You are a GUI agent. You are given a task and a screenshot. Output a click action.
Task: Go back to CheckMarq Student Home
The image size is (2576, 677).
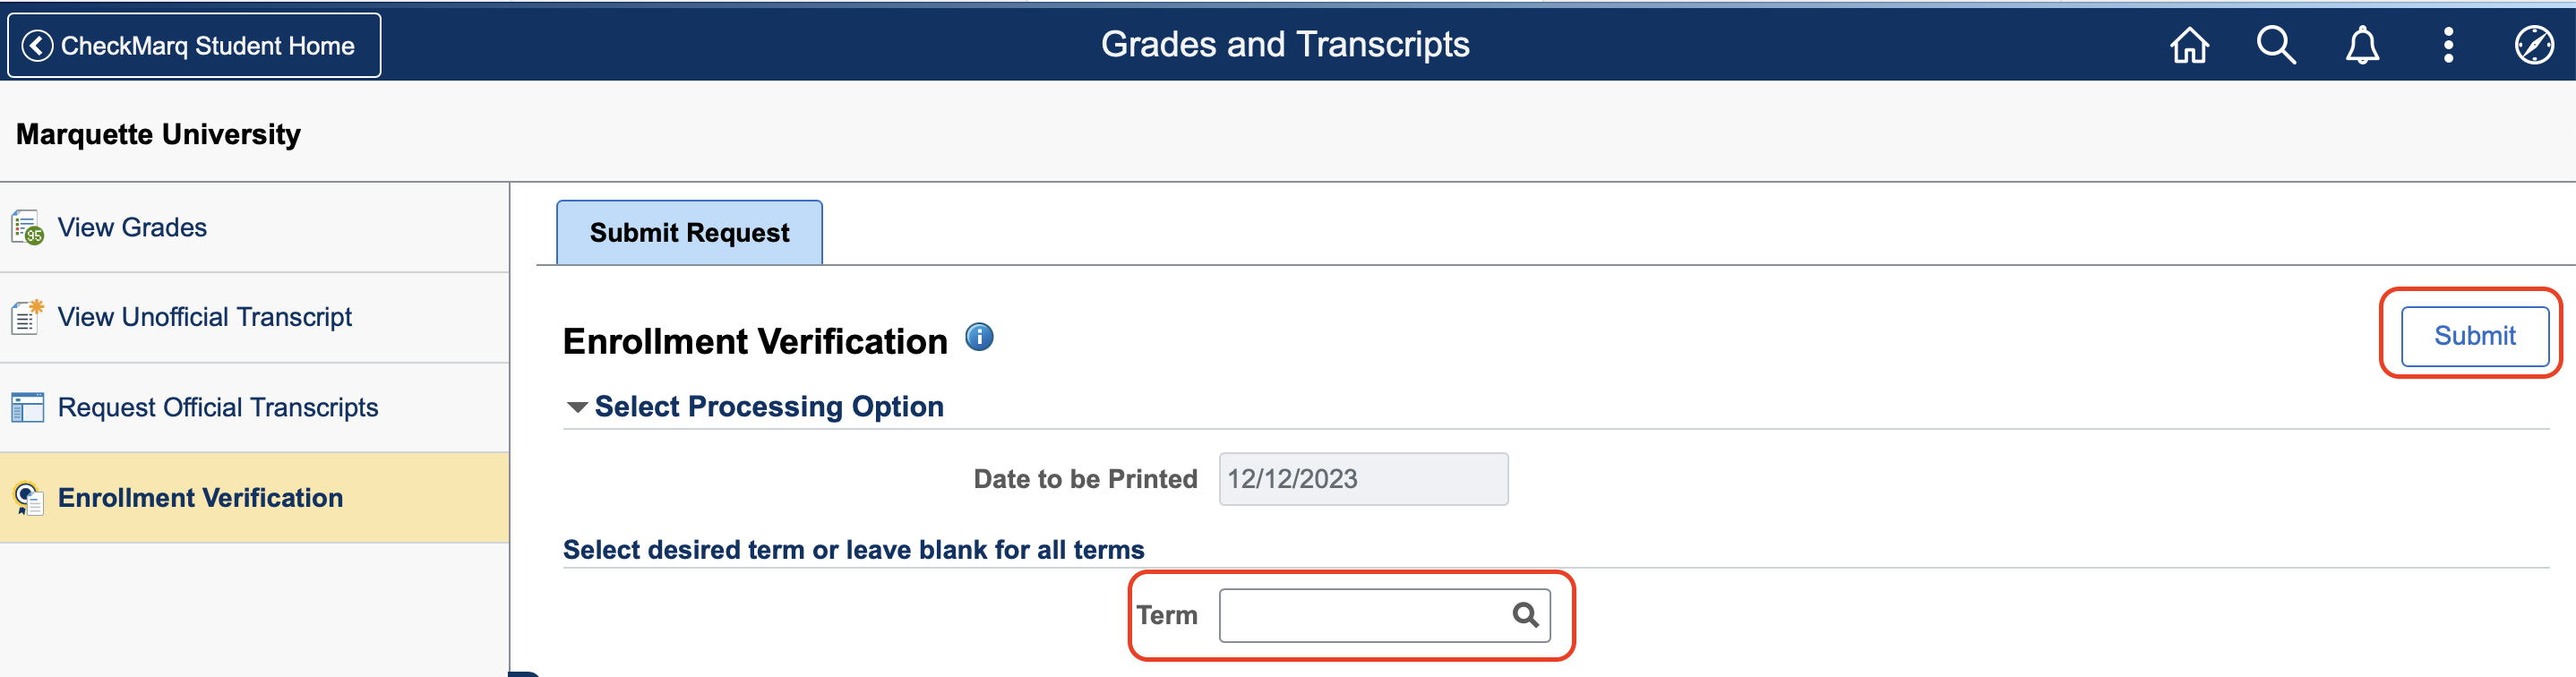click(x=194, y=45)
